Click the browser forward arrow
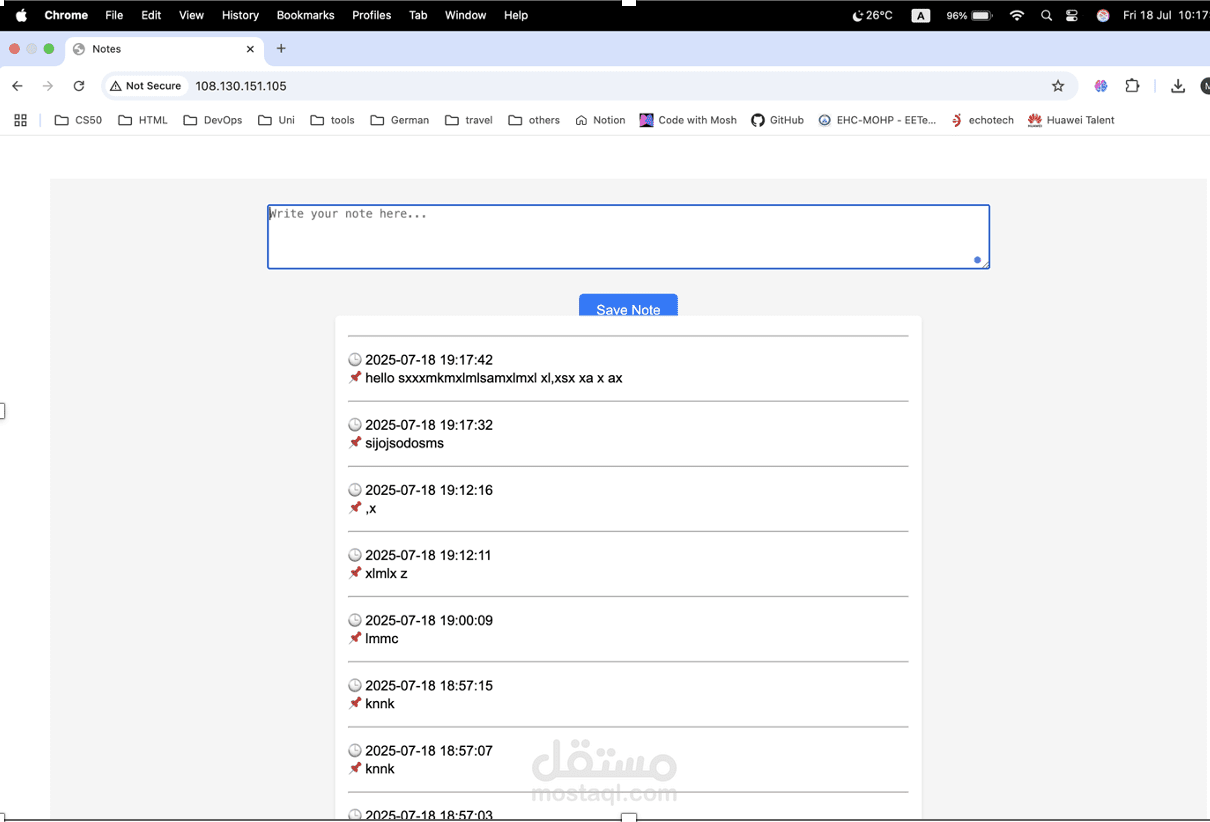This screenshot has width=1210, height=822. [x=48, y=86]
